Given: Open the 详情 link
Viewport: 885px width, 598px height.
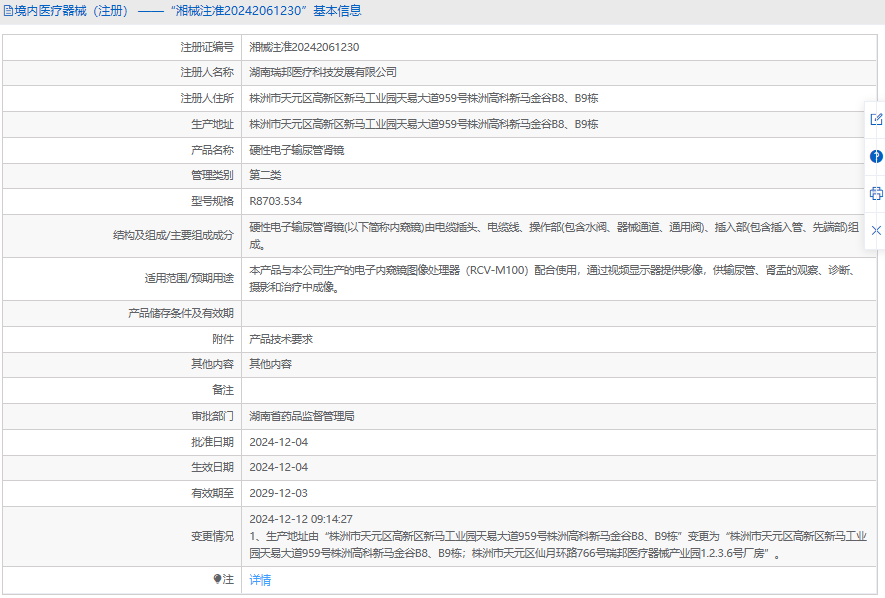Looking at the screenshot, I should tap(260, 579).
